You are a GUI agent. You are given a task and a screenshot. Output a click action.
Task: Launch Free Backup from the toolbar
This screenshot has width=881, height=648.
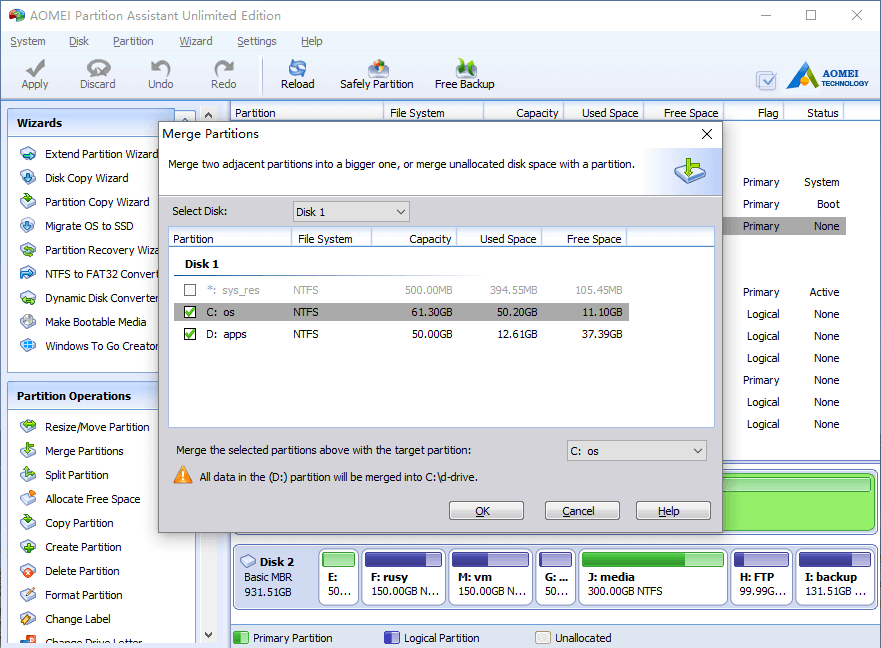[x=464, y=74]
